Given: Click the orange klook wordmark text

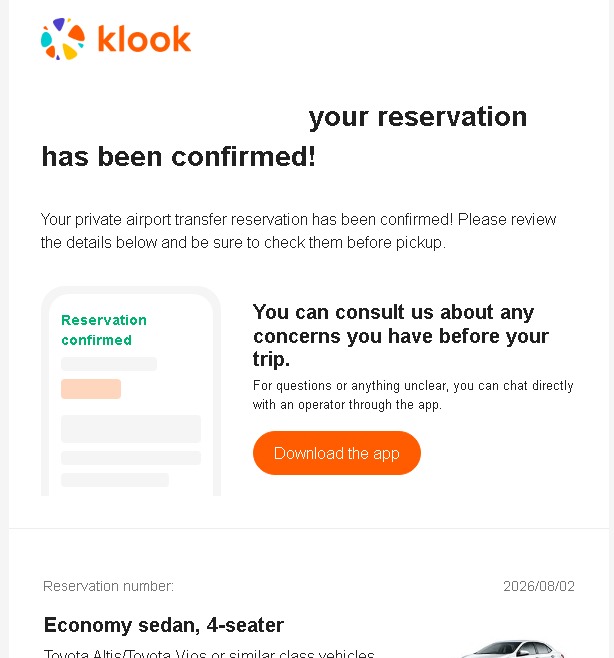Looking at the screenshot, I should pos(144,39).
